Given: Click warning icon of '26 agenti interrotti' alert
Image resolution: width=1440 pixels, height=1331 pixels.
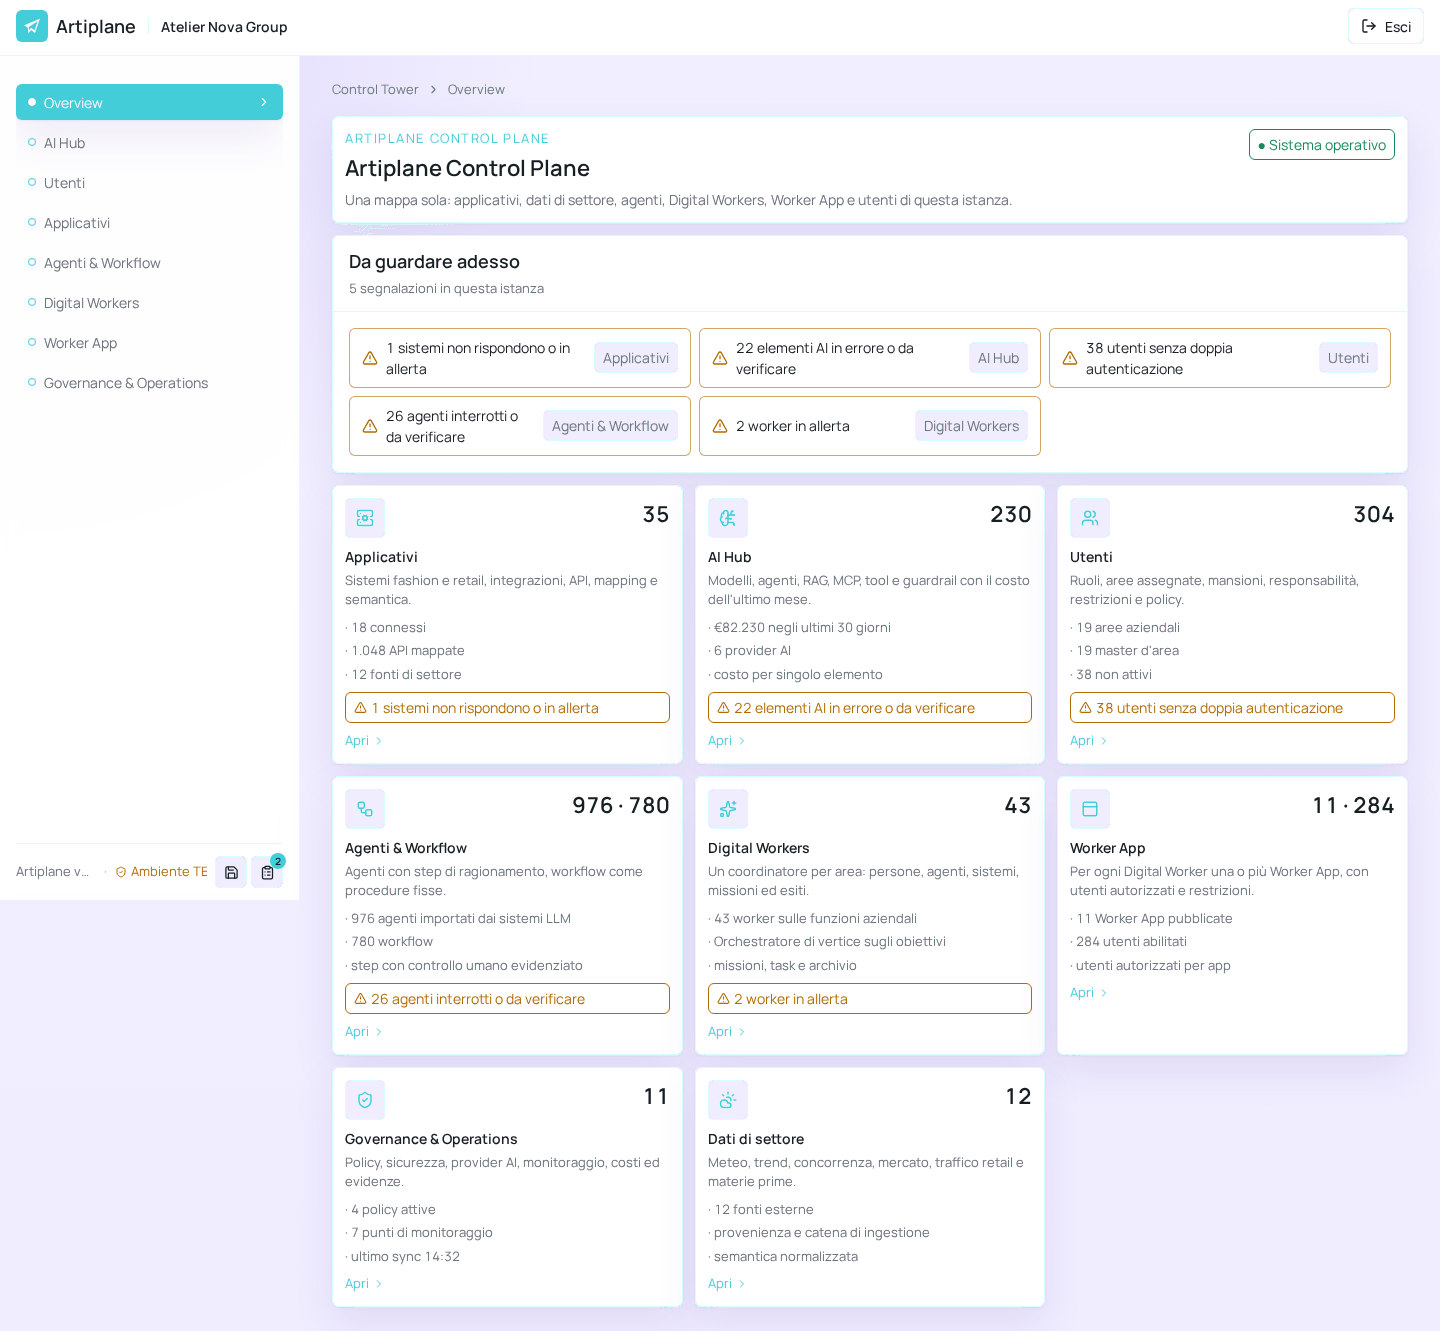Looking at the screenshot, I should pyautogui.click(x=370, y=426).
